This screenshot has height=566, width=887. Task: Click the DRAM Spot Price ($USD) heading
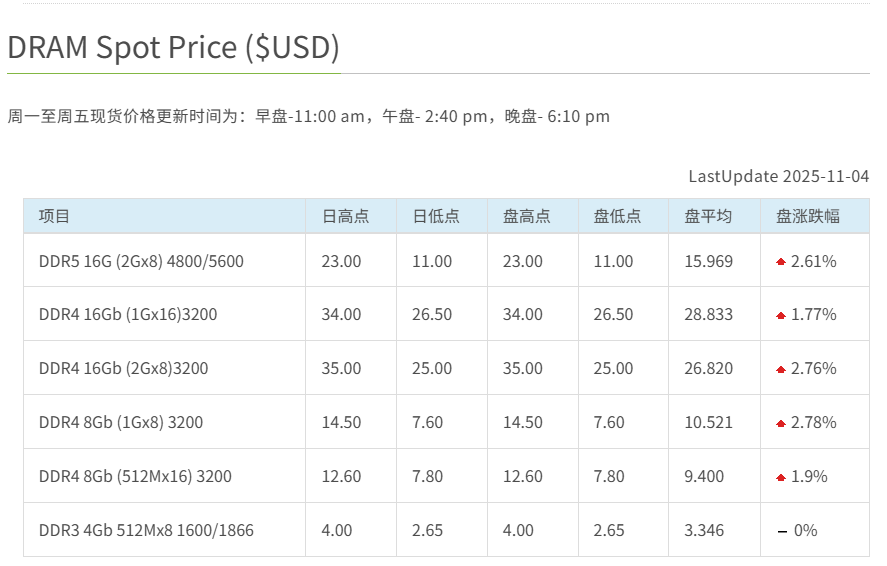tap(174, 47)
